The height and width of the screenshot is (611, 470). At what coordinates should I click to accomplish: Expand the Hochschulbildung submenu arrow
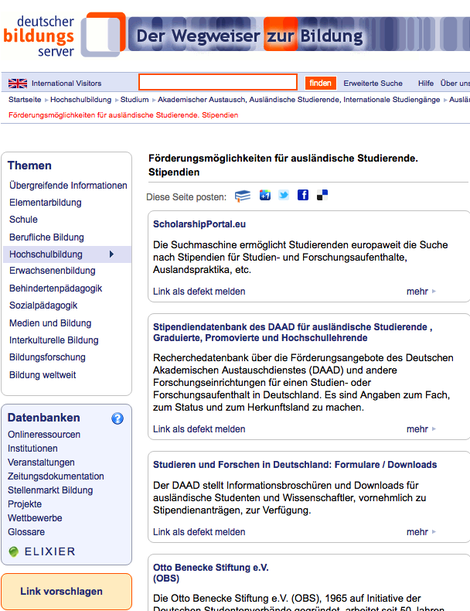[111, 254]
